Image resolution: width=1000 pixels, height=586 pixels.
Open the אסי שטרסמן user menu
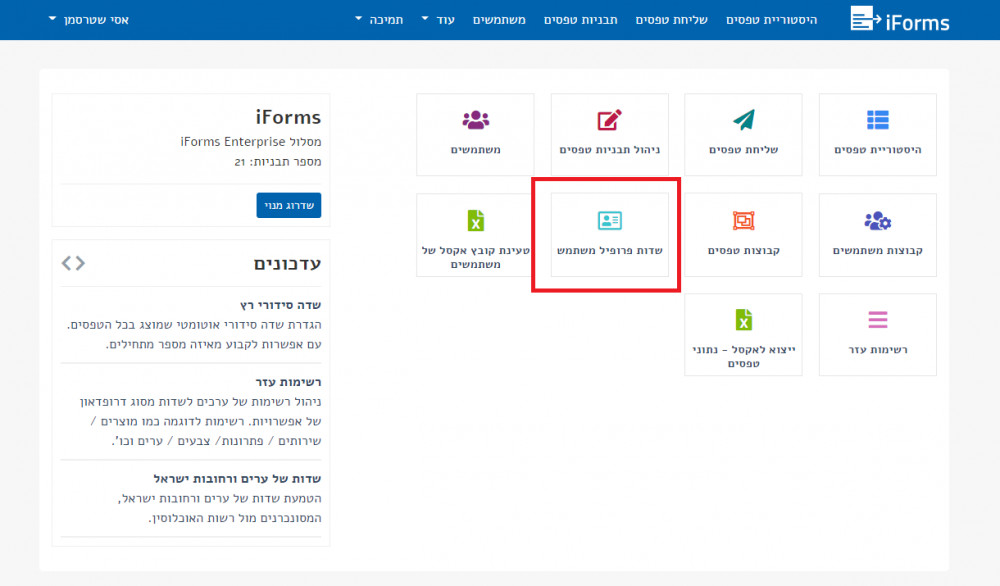[x=89, y=20]
